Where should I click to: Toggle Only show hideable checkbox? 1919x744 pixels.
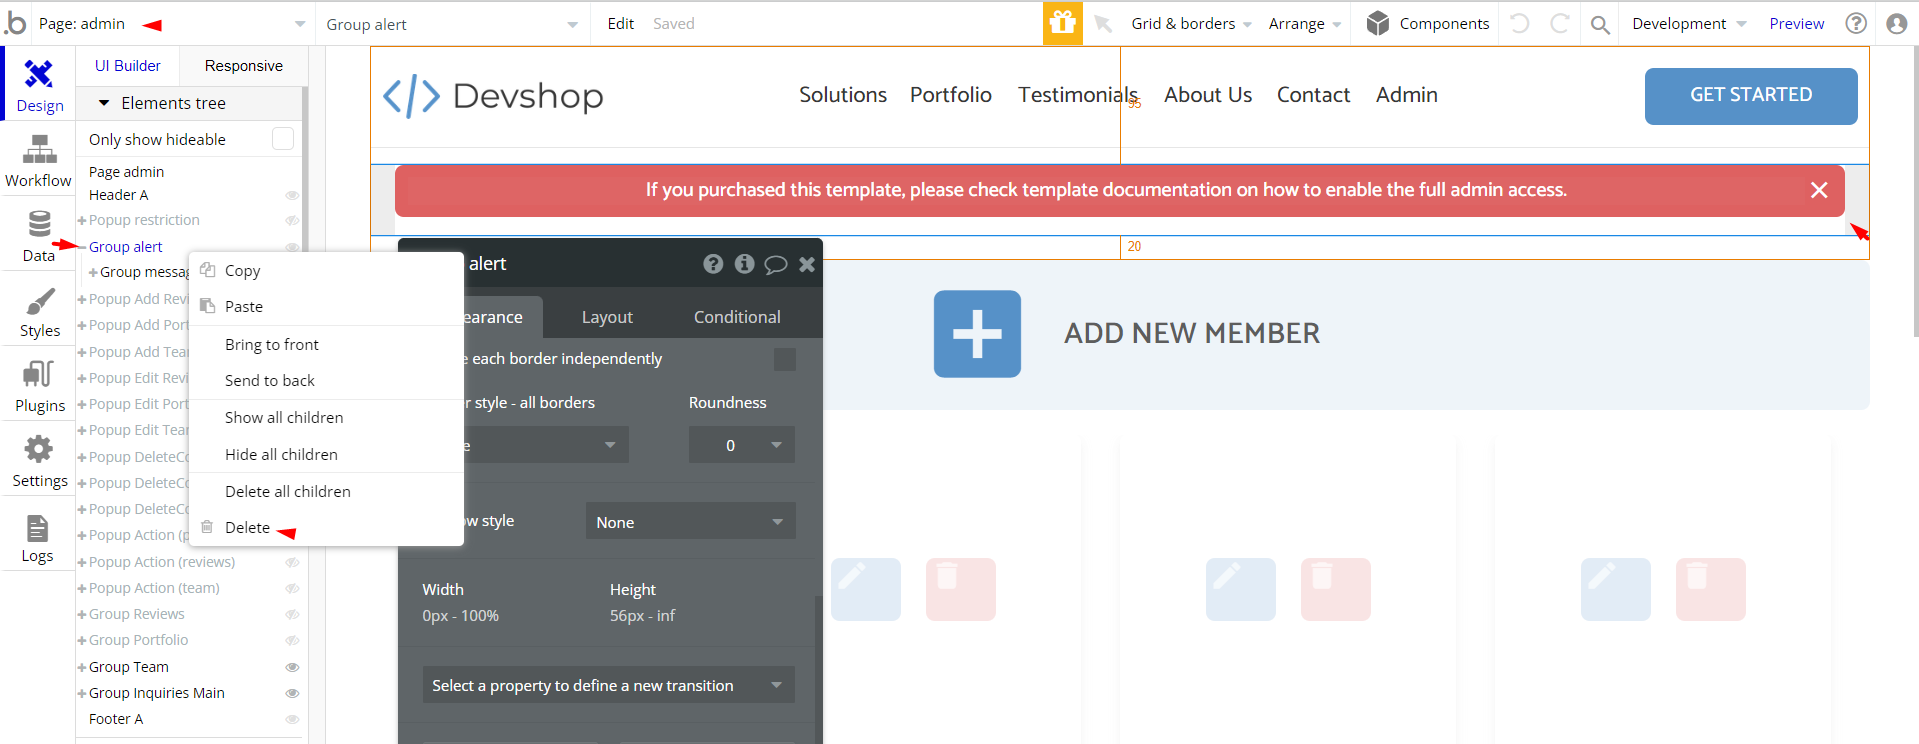point(283,139)
